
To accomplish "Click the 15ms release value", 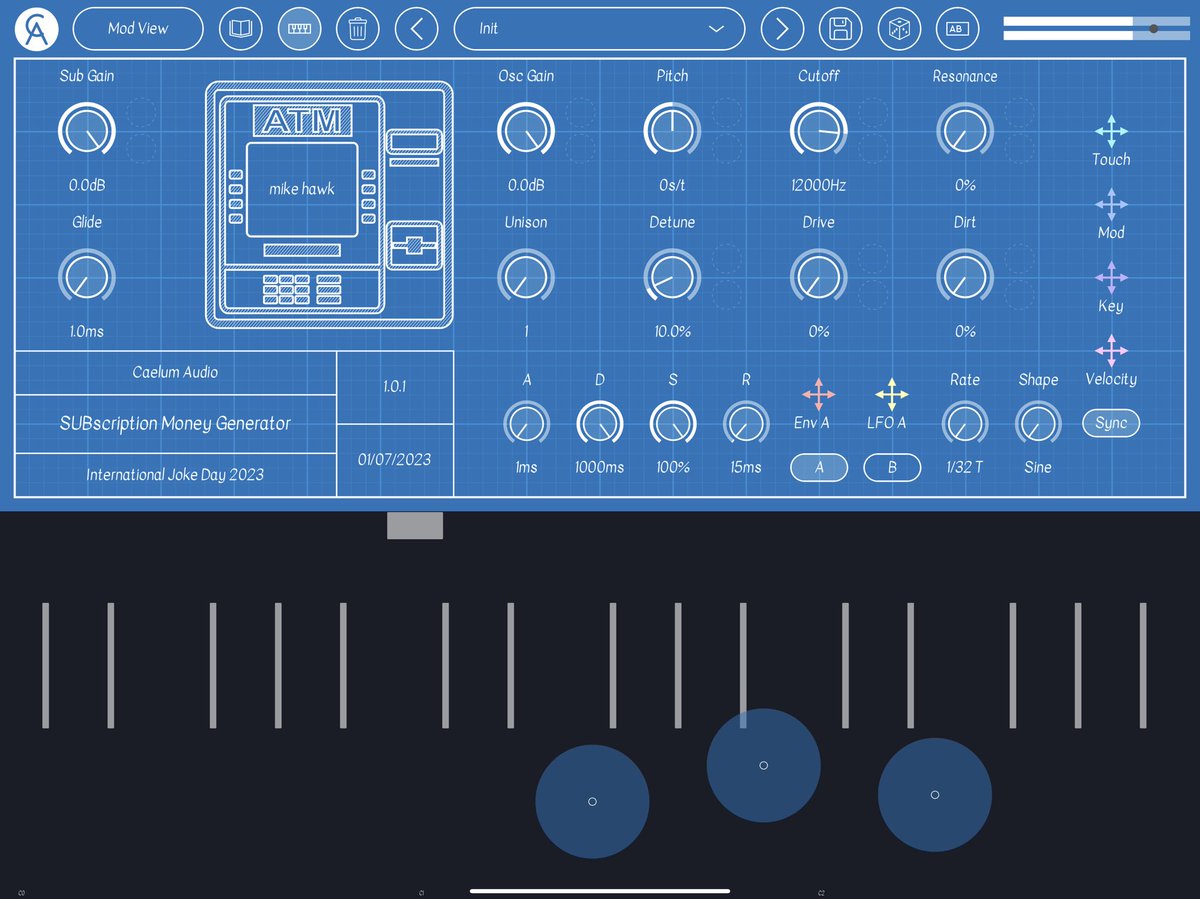I will tap(746, 467).
